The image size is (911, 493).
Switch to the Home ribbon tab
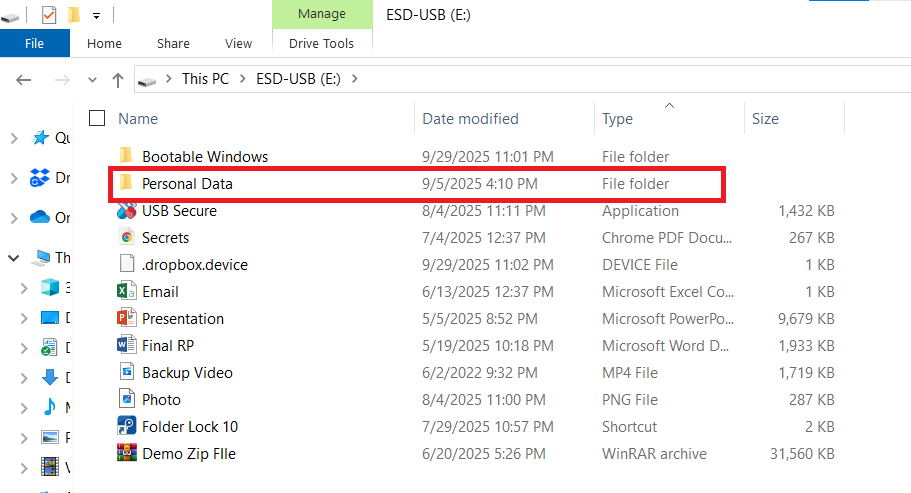coord(105,44)
